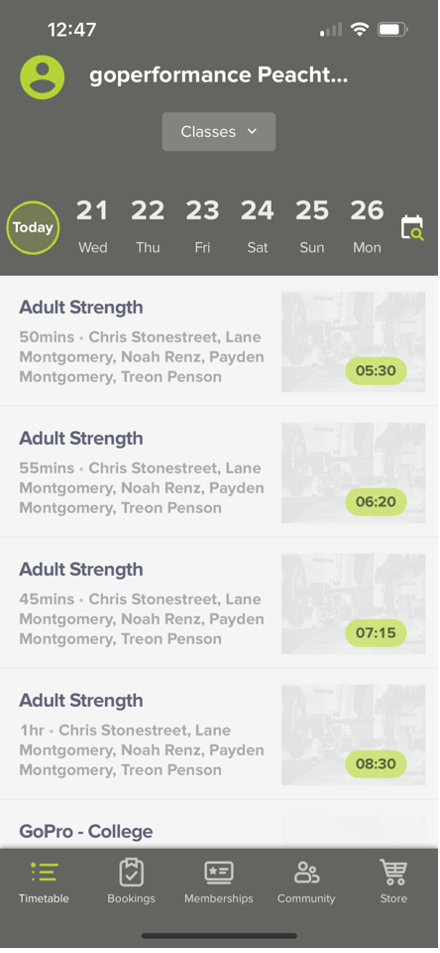Expand the Classes dropdown

(x=219, y=132)
